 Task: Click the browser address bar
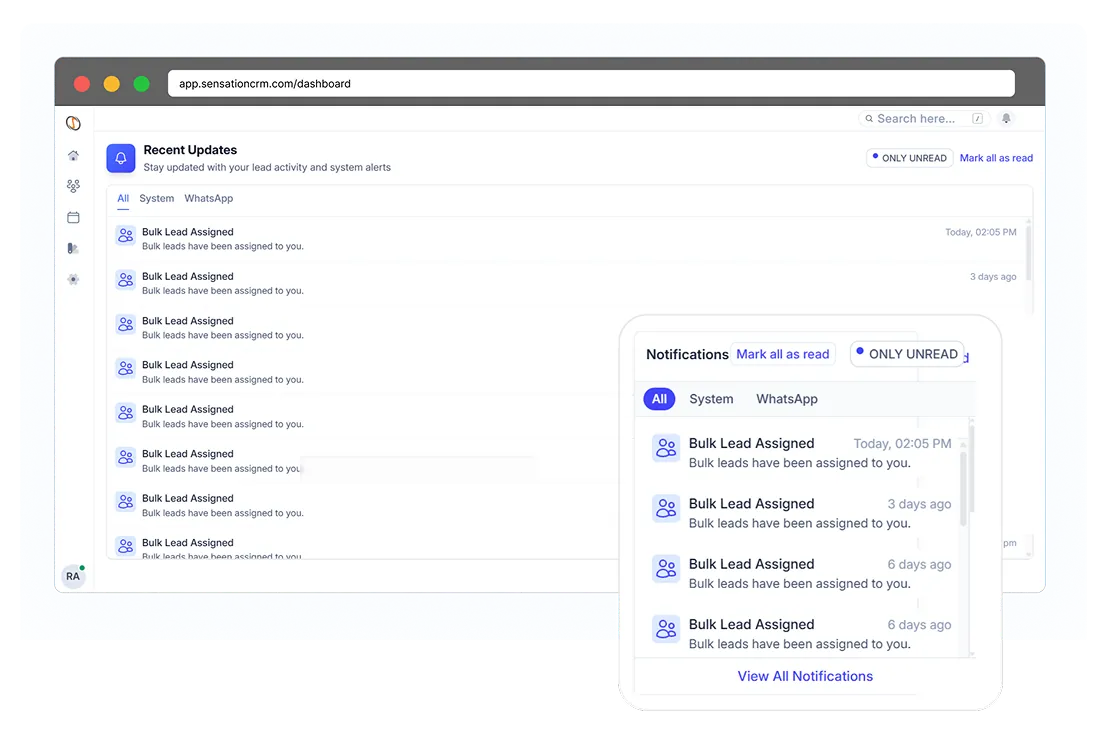[x=591, y=83]
